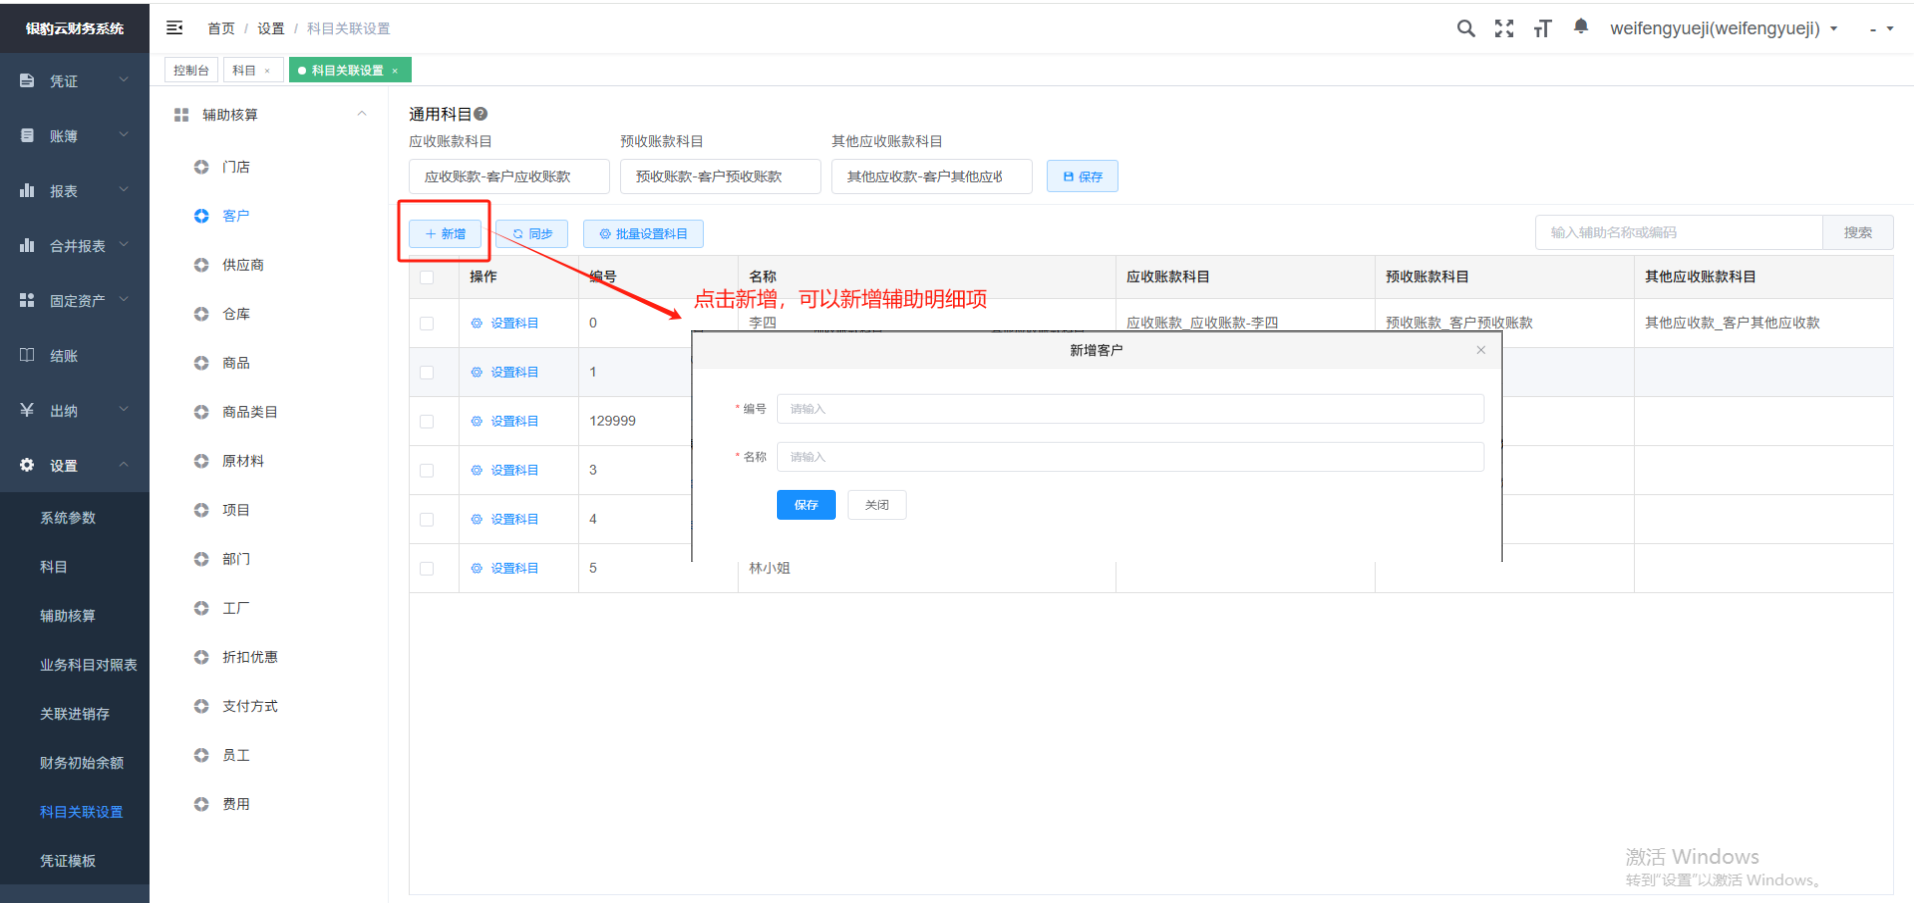Click the 固定资产 grid icon
Image resolution: width=1914 pixels, height=903 pixels.
click(x=27, y=300)
